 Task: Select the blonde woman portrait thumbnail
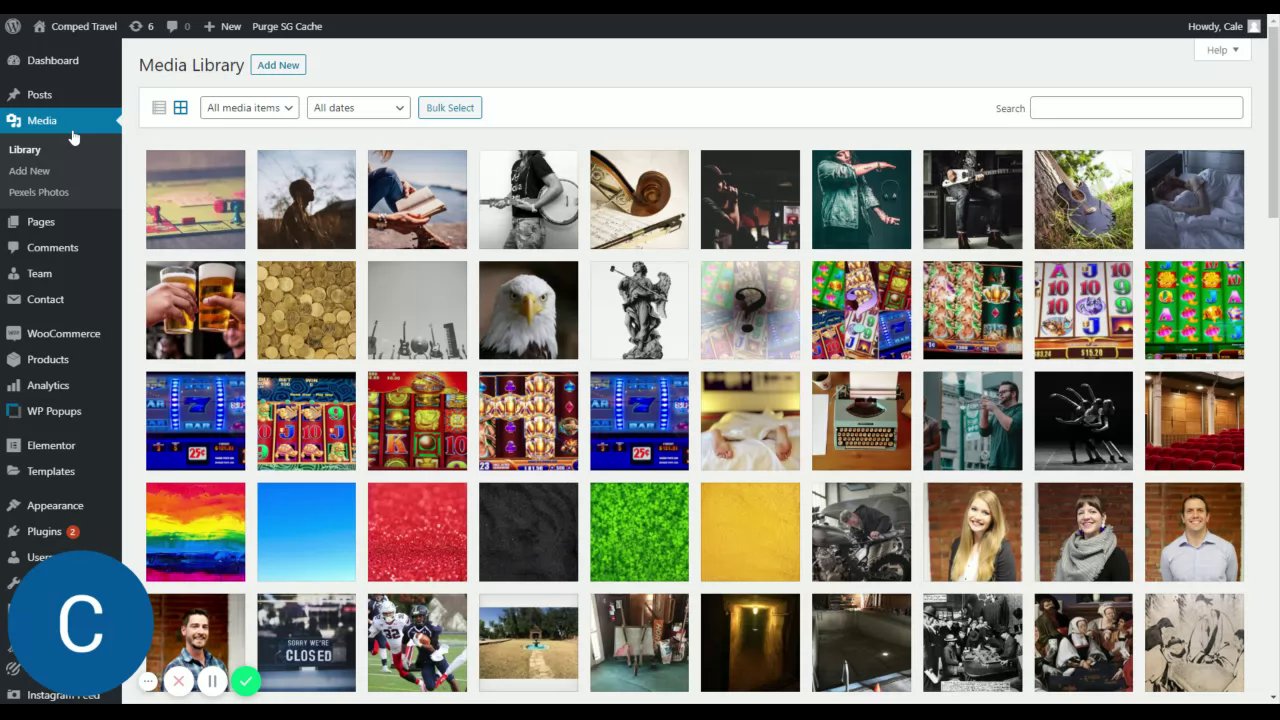click(x=972, y=532)
